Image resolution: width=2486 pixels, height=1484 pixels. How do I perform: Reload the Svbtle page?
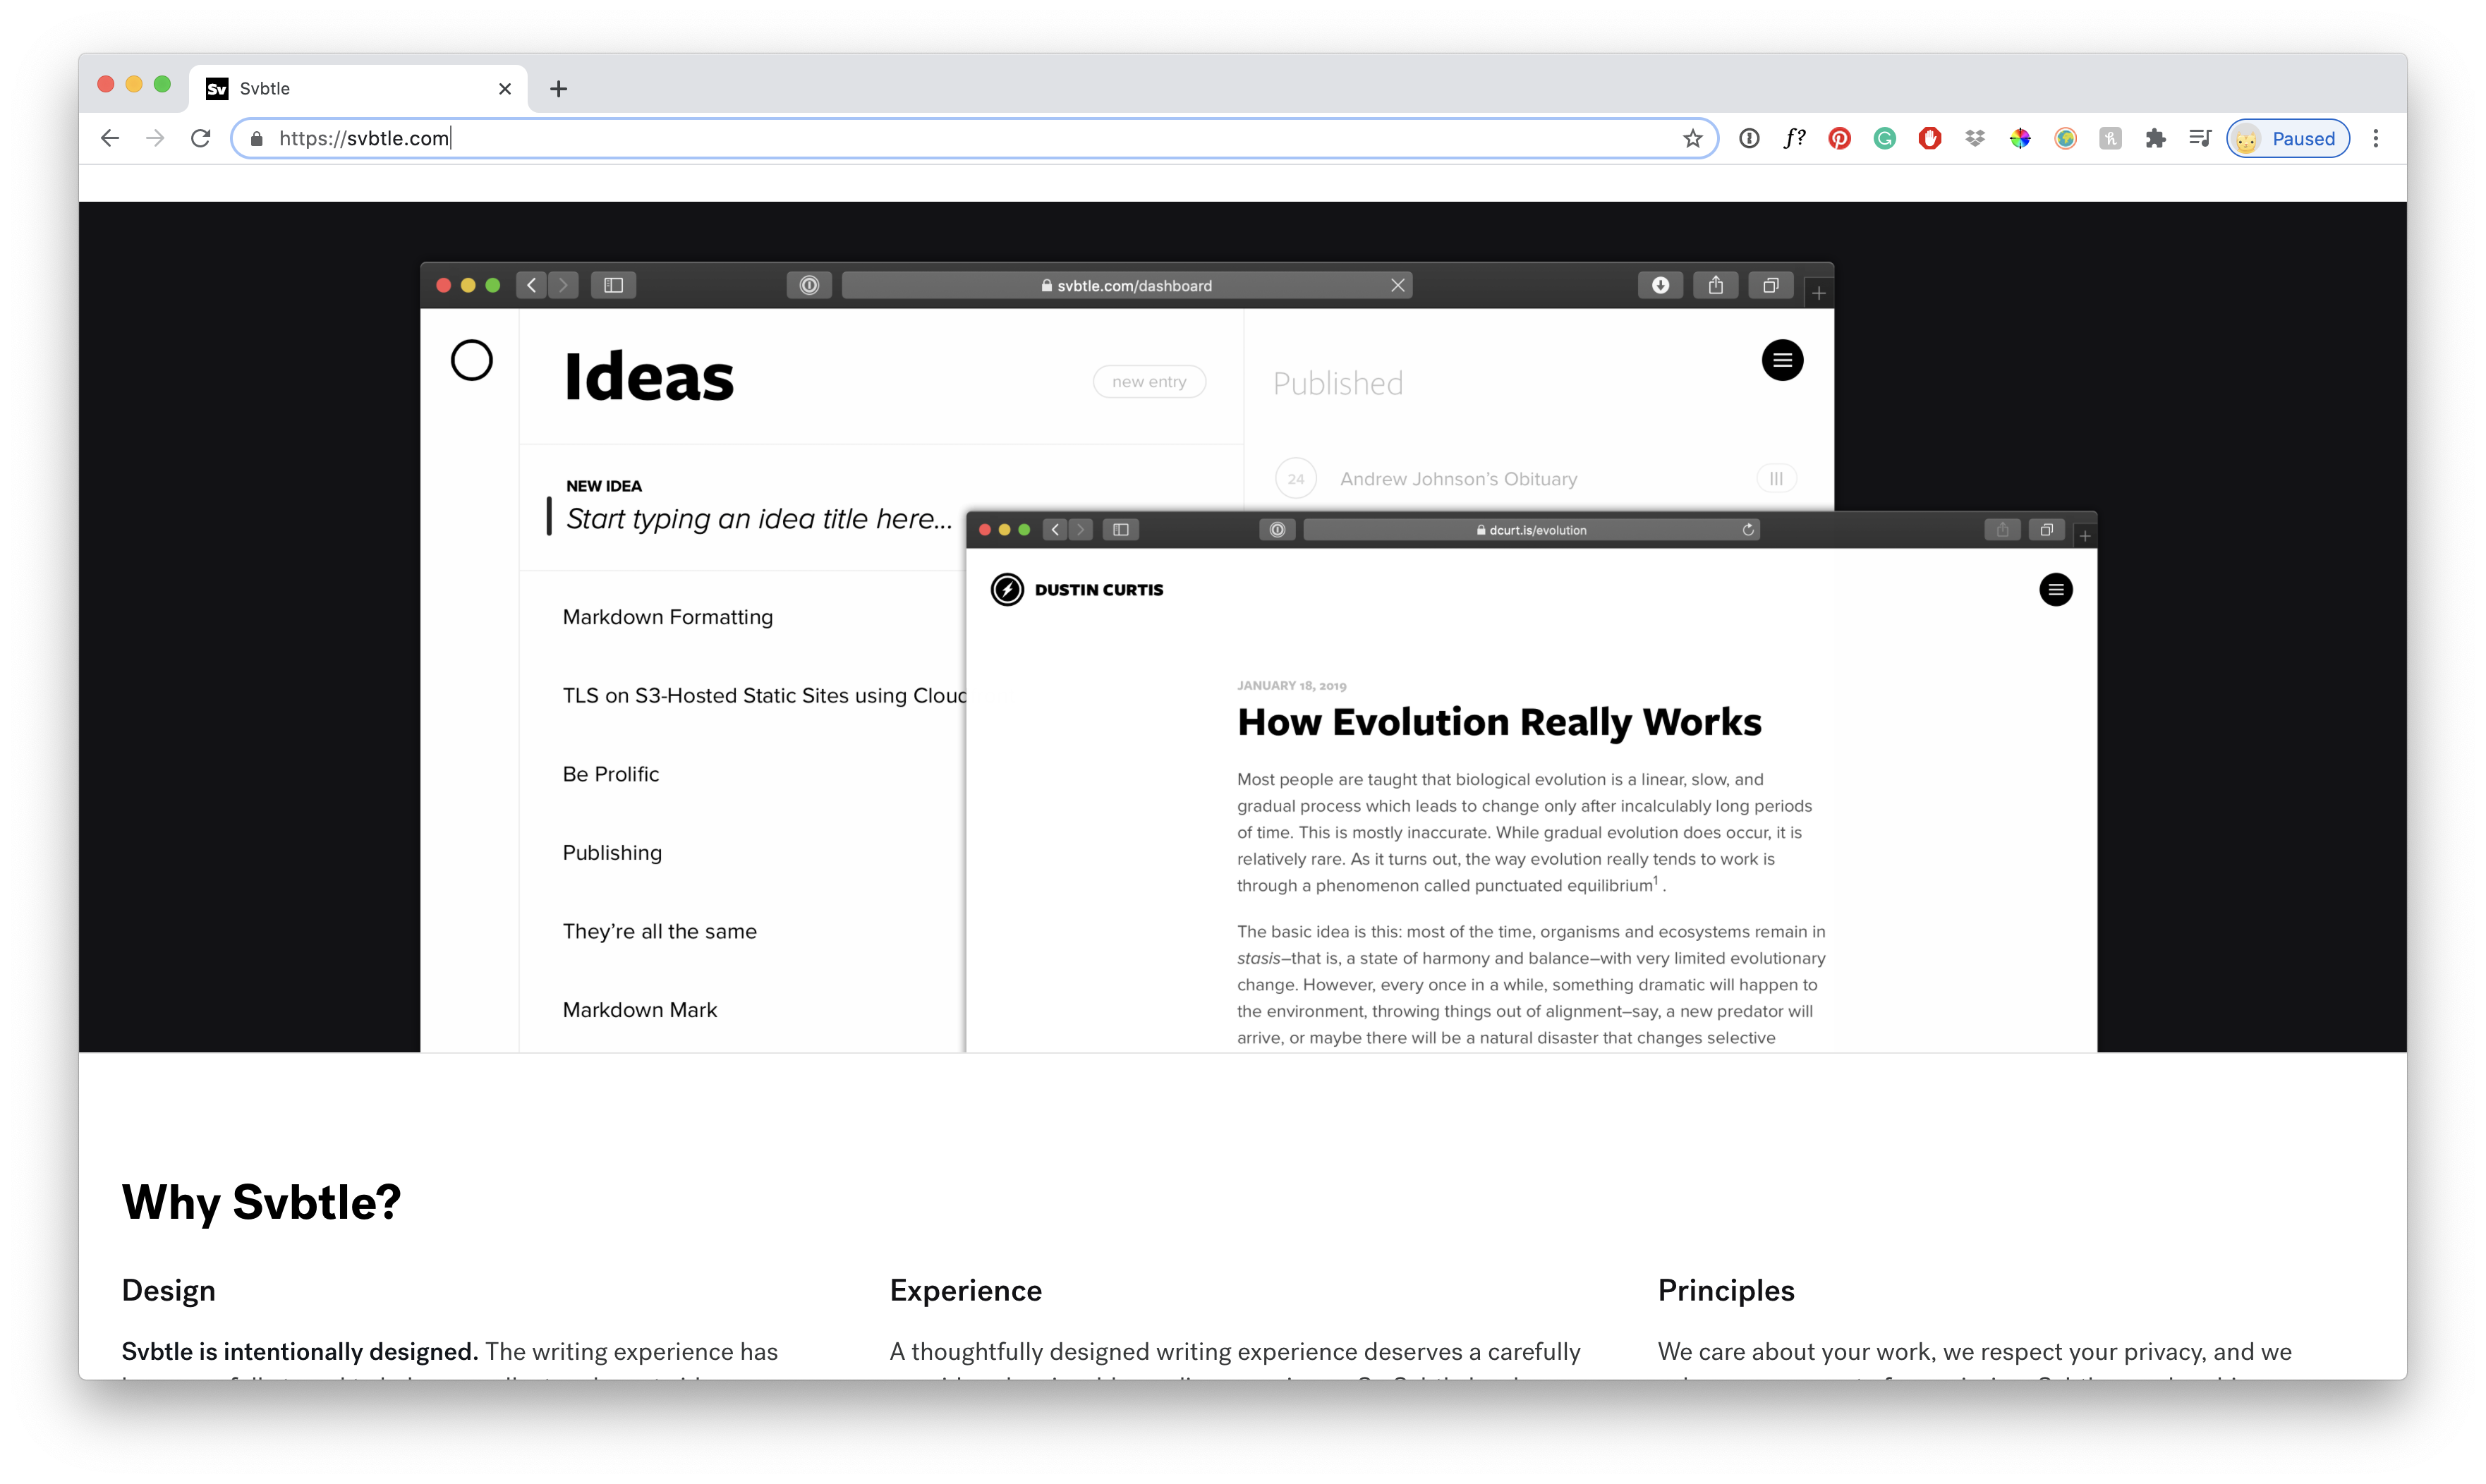point(201,138)
